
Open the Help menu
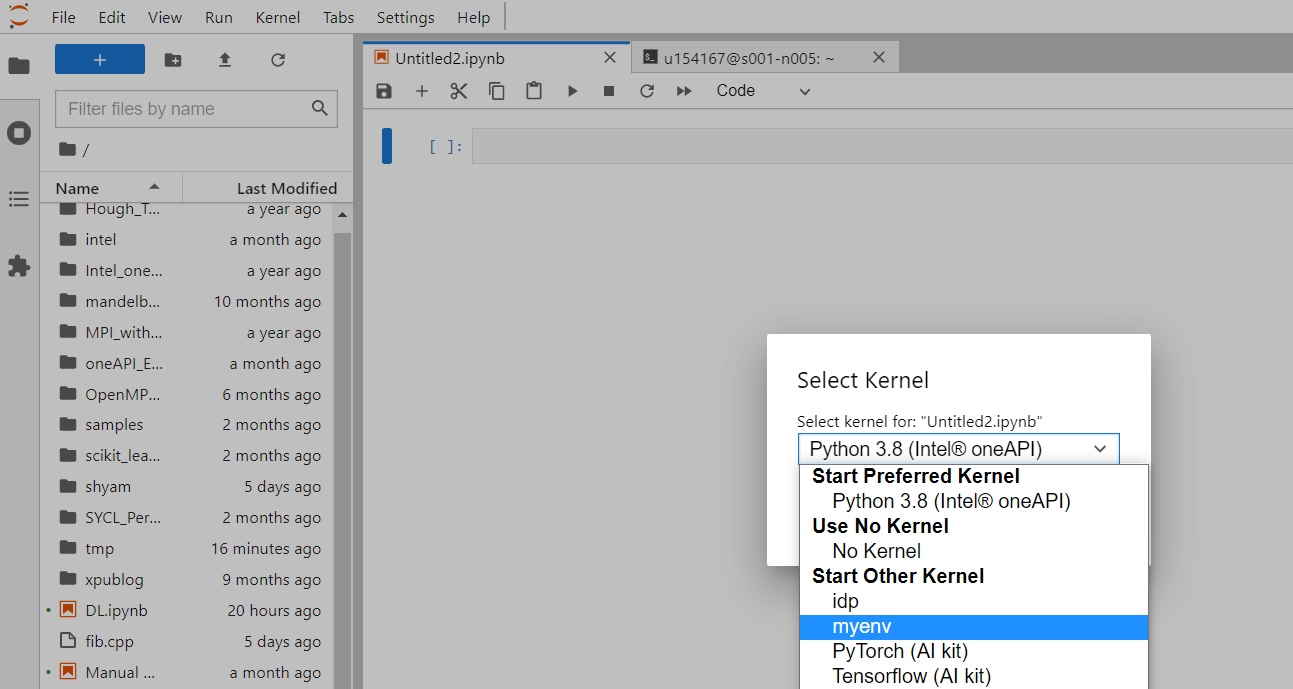(x=474, y=17)
